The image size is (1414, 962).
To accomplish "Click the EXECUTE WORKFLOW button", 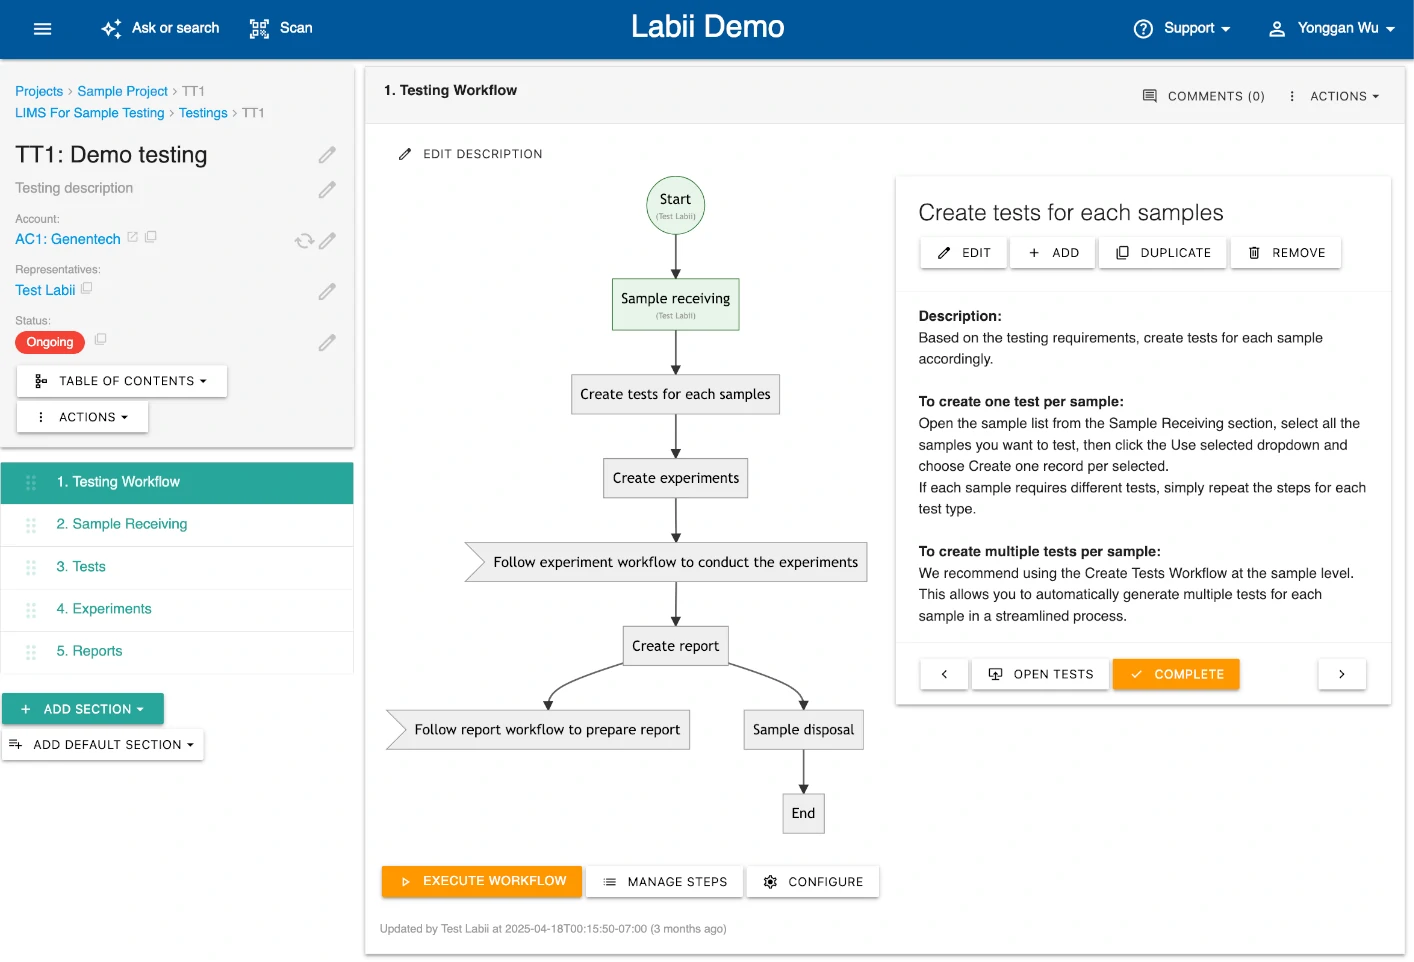I will click(x=481, y=881).
